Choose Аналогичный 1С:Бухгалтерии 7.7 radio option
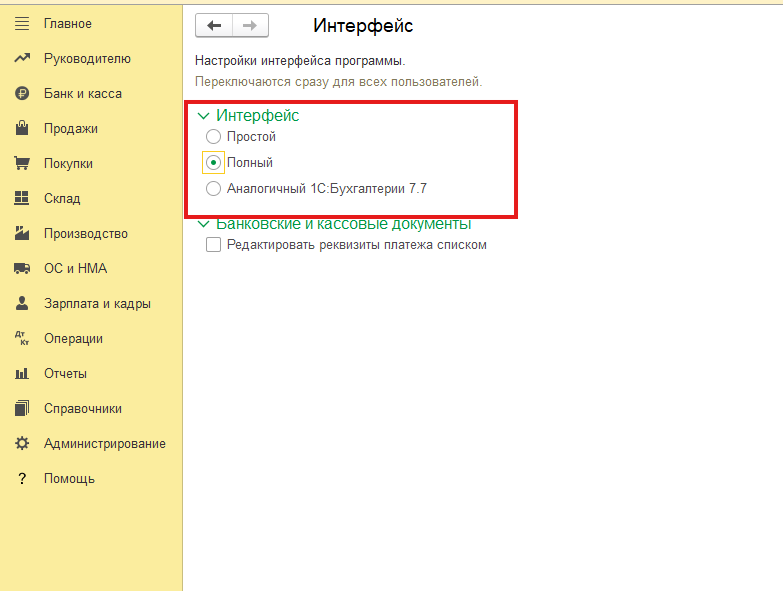The image size is (783, 591). click(213, 188)
